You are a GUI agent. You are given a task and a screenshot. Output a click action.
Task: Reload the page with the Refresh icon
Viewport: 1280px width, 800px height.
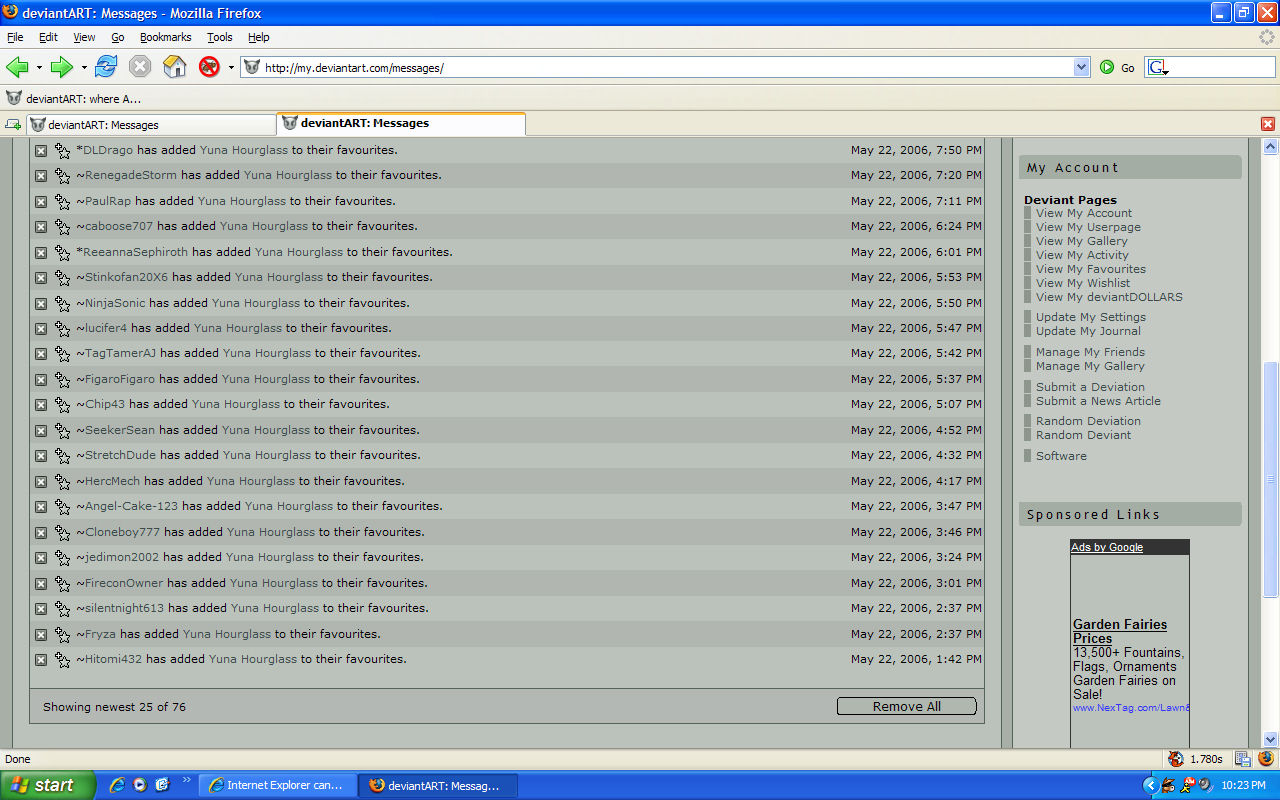tap(106, 67)
